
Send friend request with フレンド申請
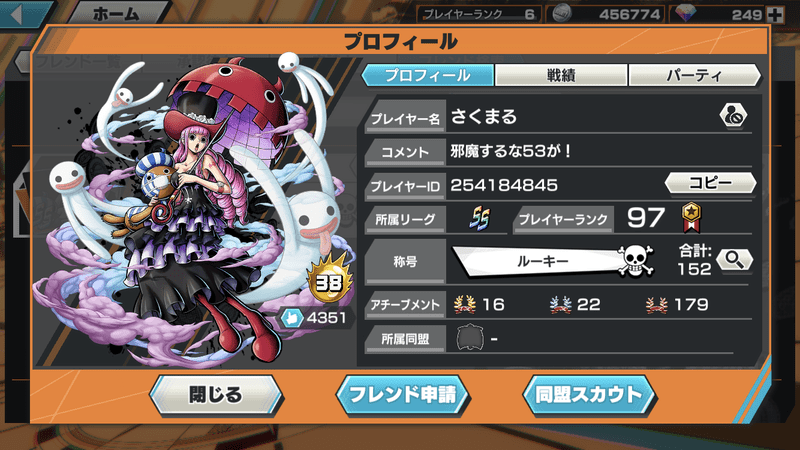click(403, 395)
